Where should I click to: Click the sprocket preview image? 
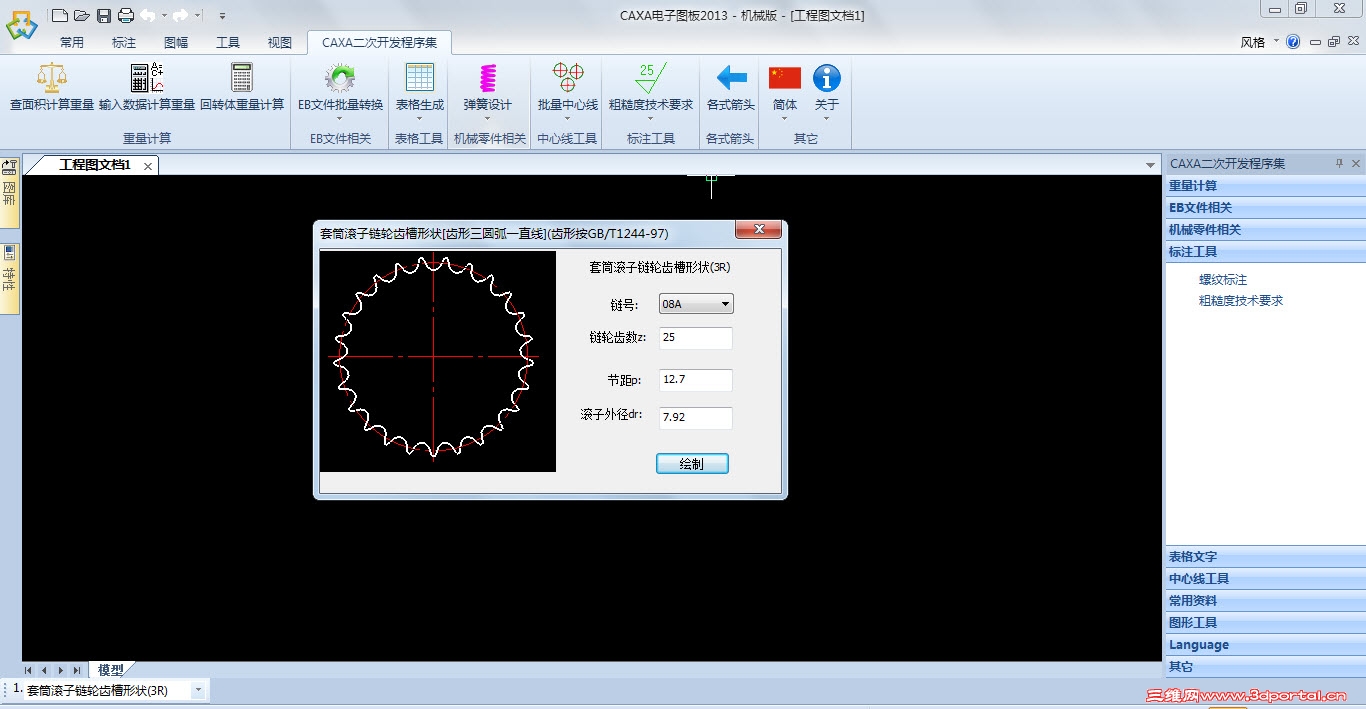click(437, 361)
